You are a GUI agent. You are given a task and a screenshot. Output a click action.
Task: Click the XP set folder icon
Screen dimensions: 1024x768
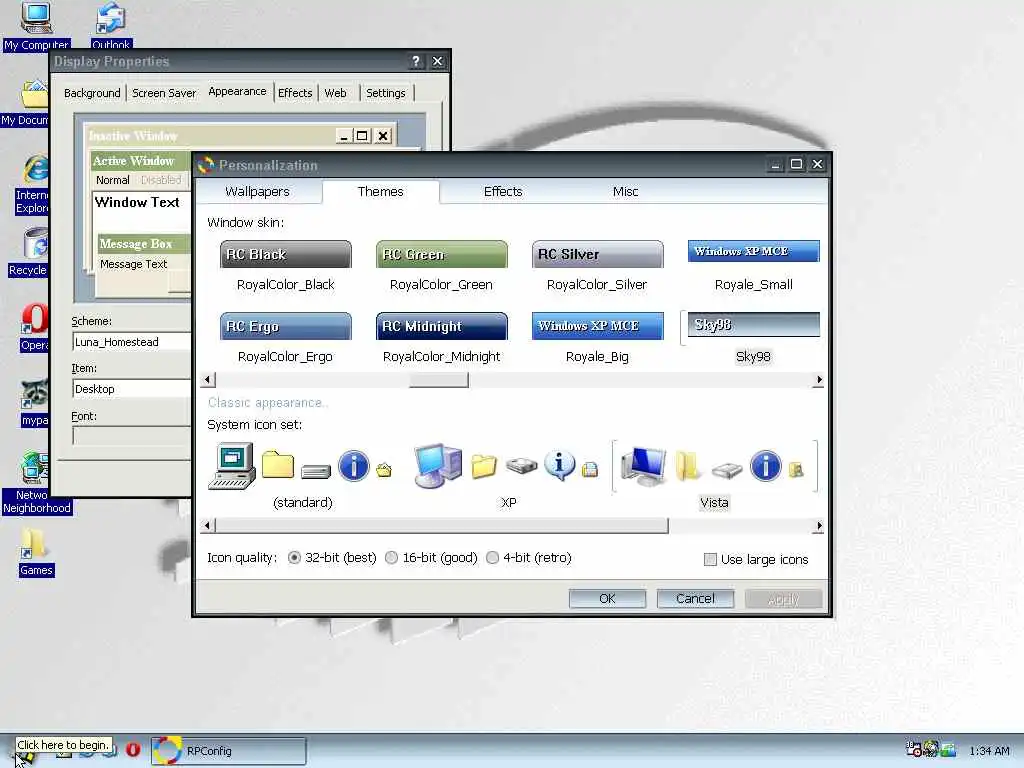484,466
